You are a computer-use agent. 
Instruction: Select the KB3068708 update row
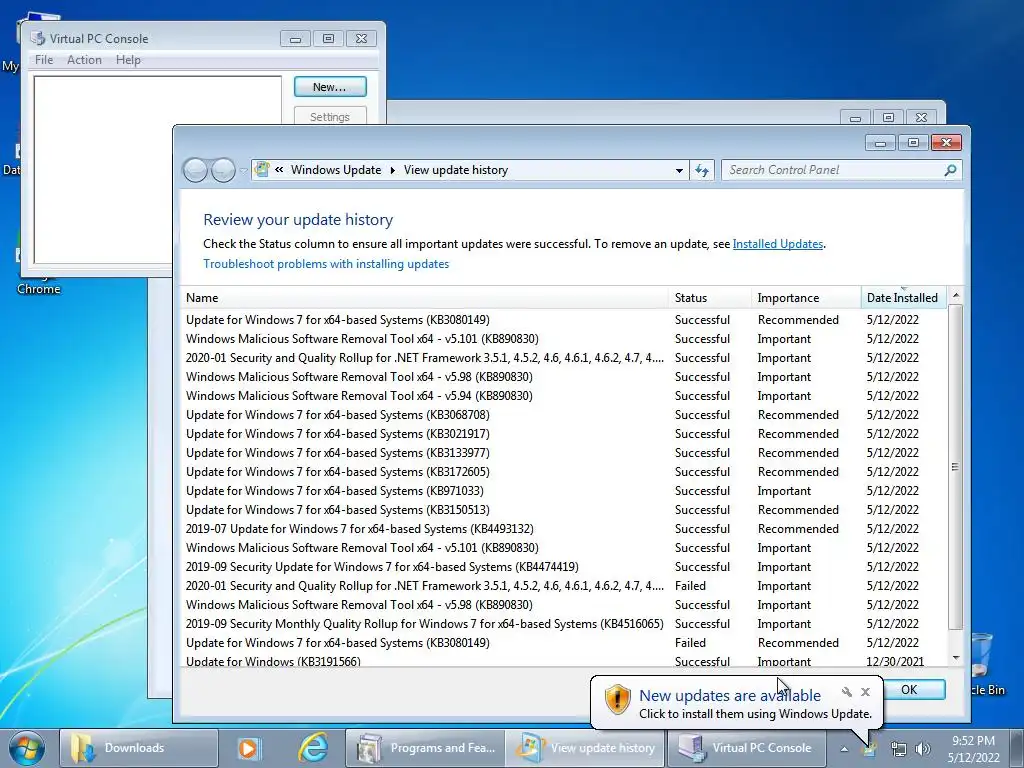tap(564, 415)
